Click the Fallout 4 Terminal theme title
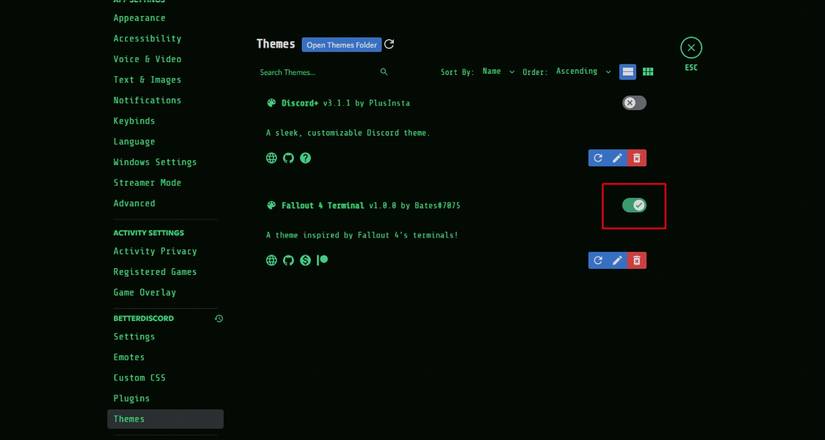This screenshot has height=440, width=825. click(323, 205)
